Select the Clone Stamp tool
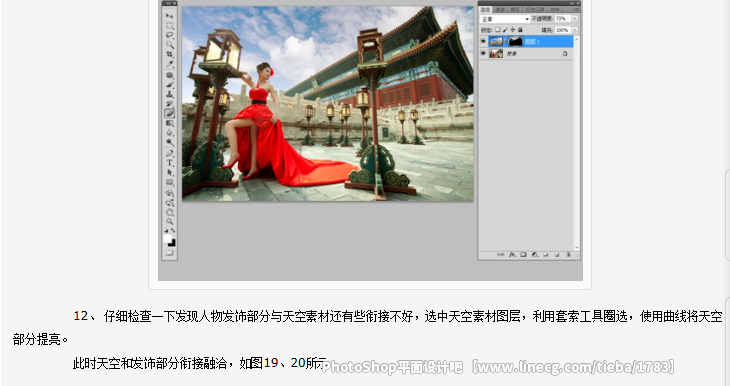Viewport: 730px width, 386px height. (x=169, y=94)
